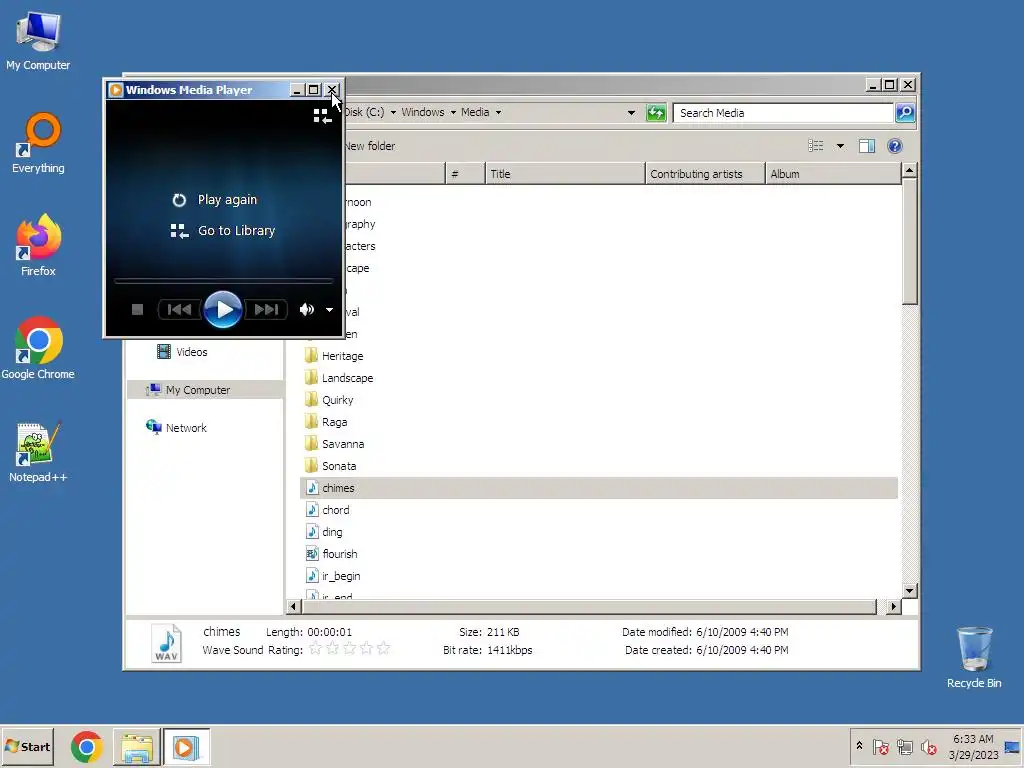1024x768 pixels.
Task: Open the views options dropdown arrow
Action: [x=840, y=146]
